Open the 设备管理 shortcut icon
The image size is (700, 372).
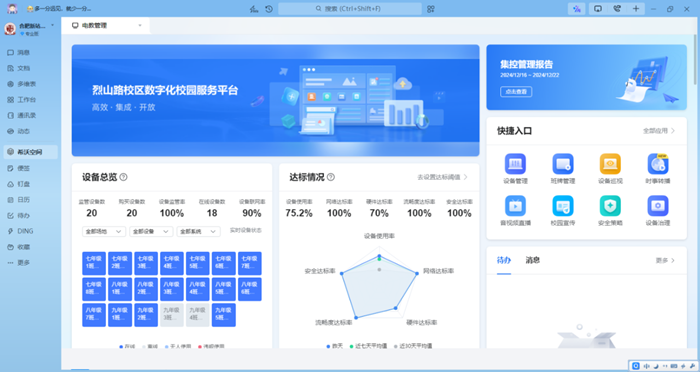click(515, 163)
